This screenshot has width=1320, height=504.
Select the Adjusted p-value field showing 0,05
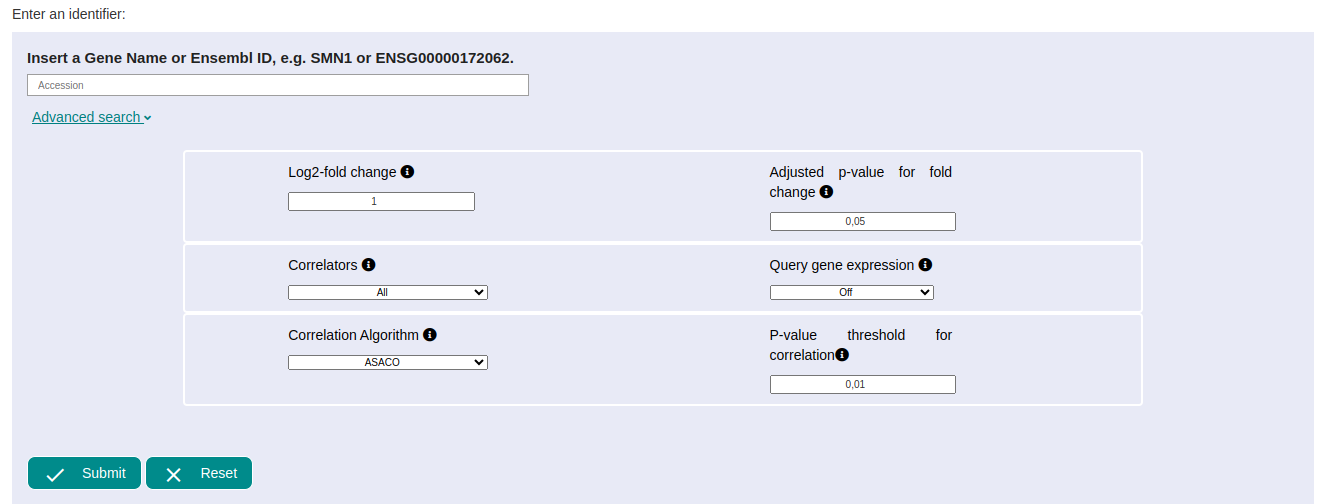pos(863,221)
